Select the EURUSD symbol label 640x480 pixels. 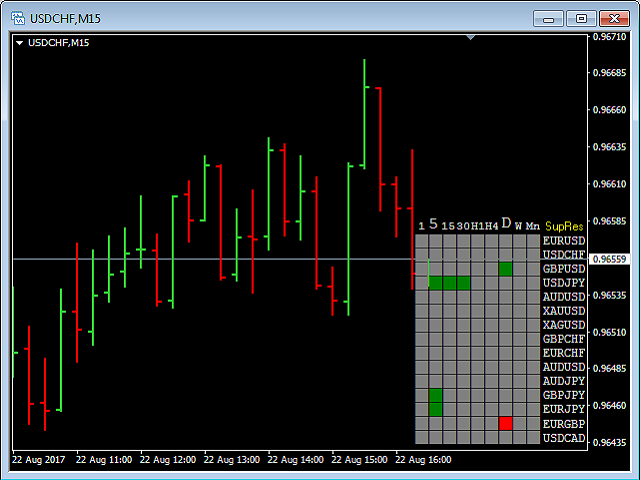click(564, 241)
